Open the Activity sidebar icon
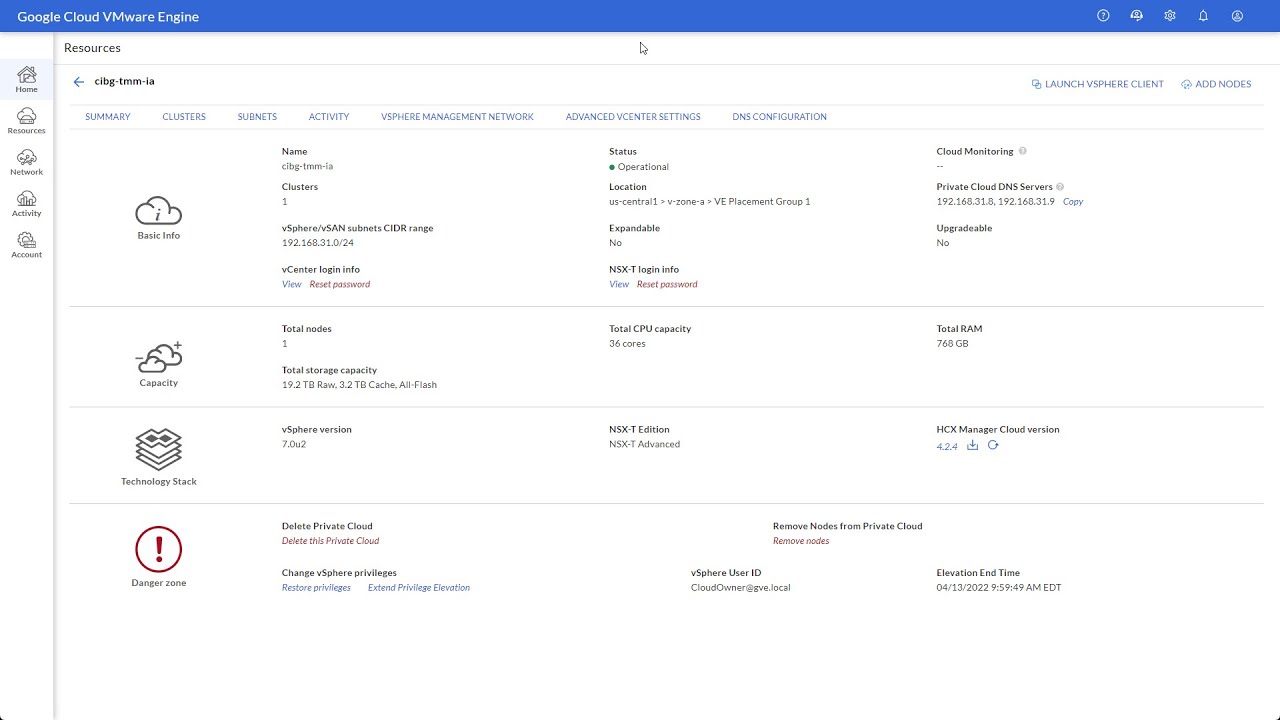1280x720 pixels. 27,203
